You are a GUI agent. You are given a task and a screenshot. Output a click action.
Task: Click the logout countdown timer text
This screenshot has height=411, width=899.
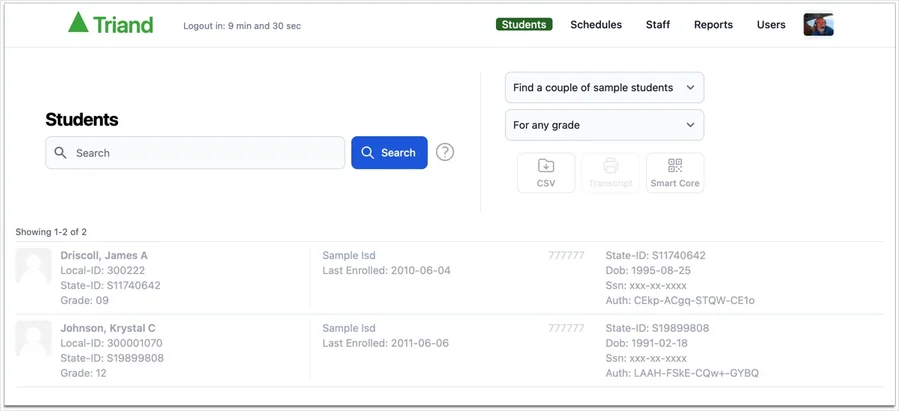[x=242, y=26]
